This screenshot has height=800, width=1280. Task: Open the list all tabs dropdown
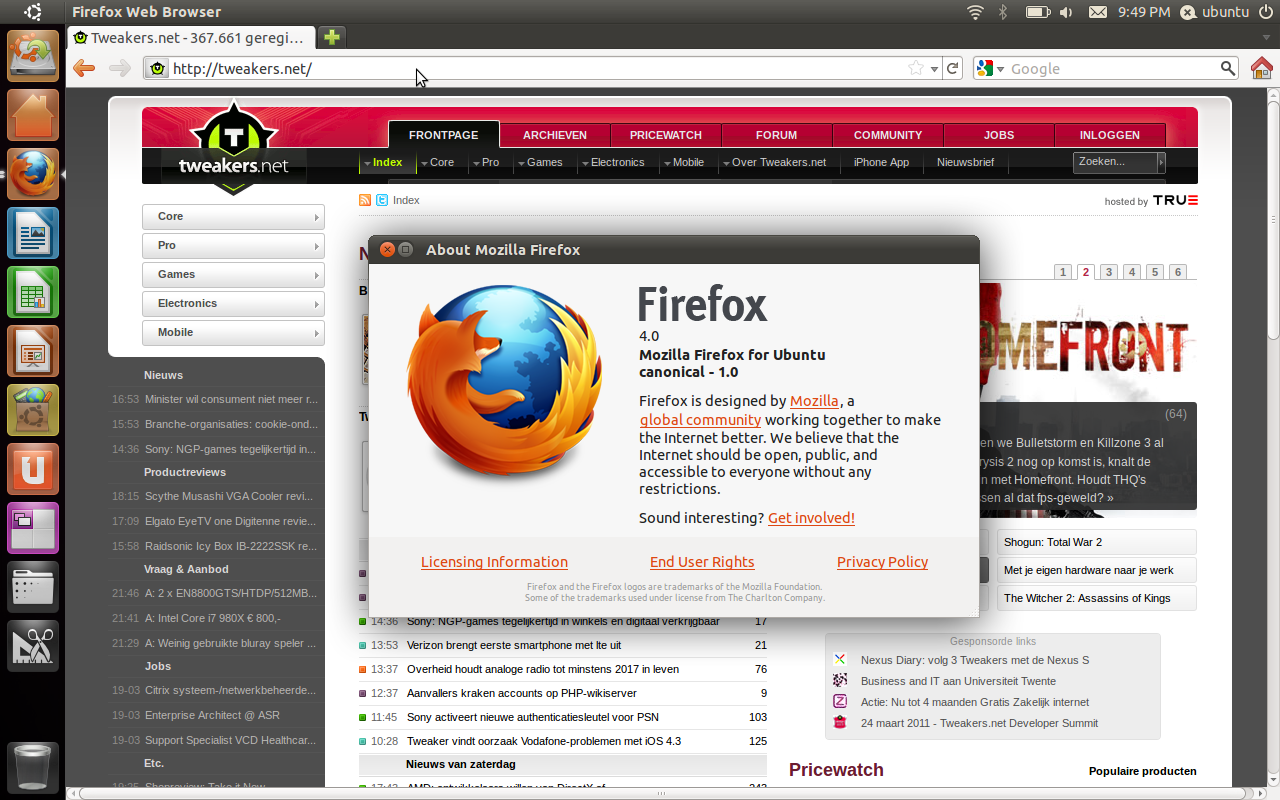(1267, 37)
